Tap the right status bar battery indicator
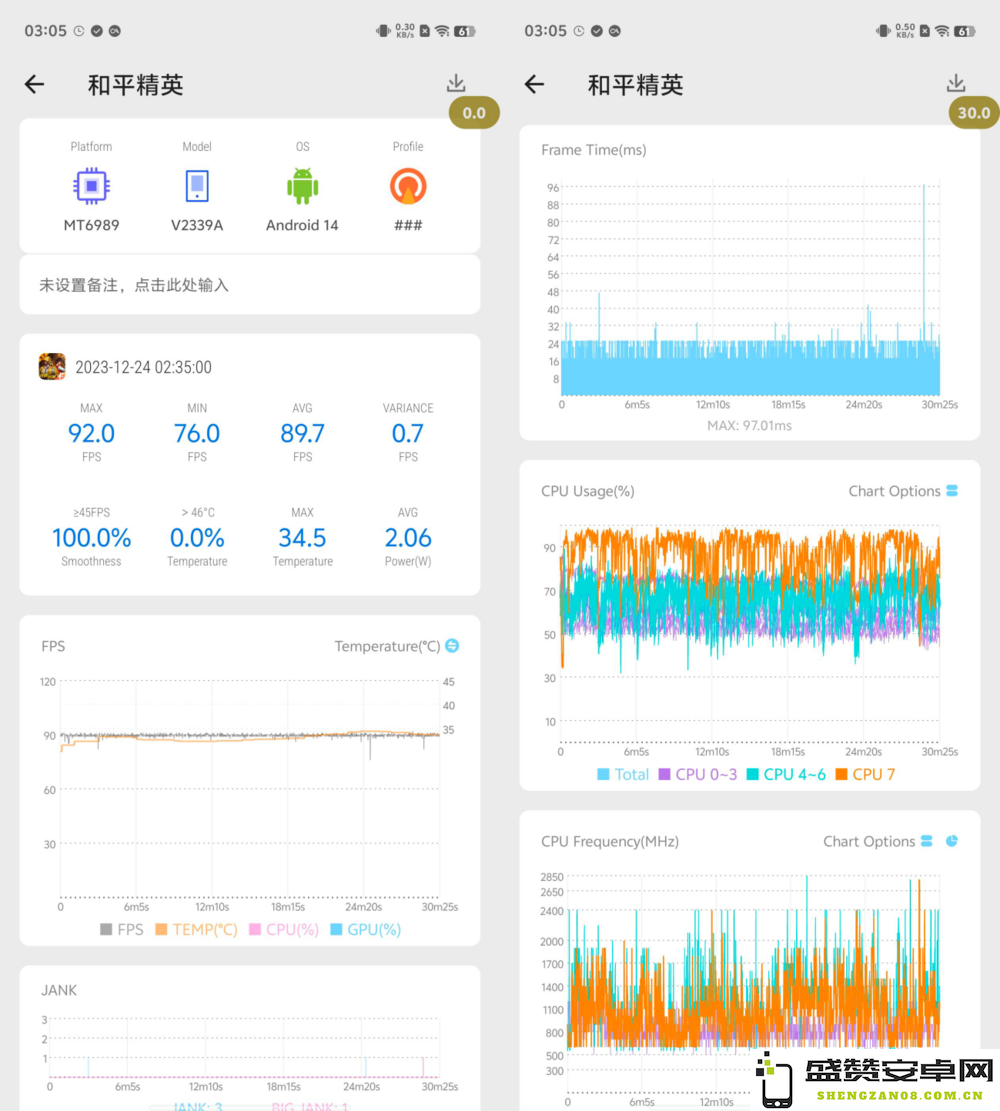This screenshot has height=1111, width=1000. 965,31
